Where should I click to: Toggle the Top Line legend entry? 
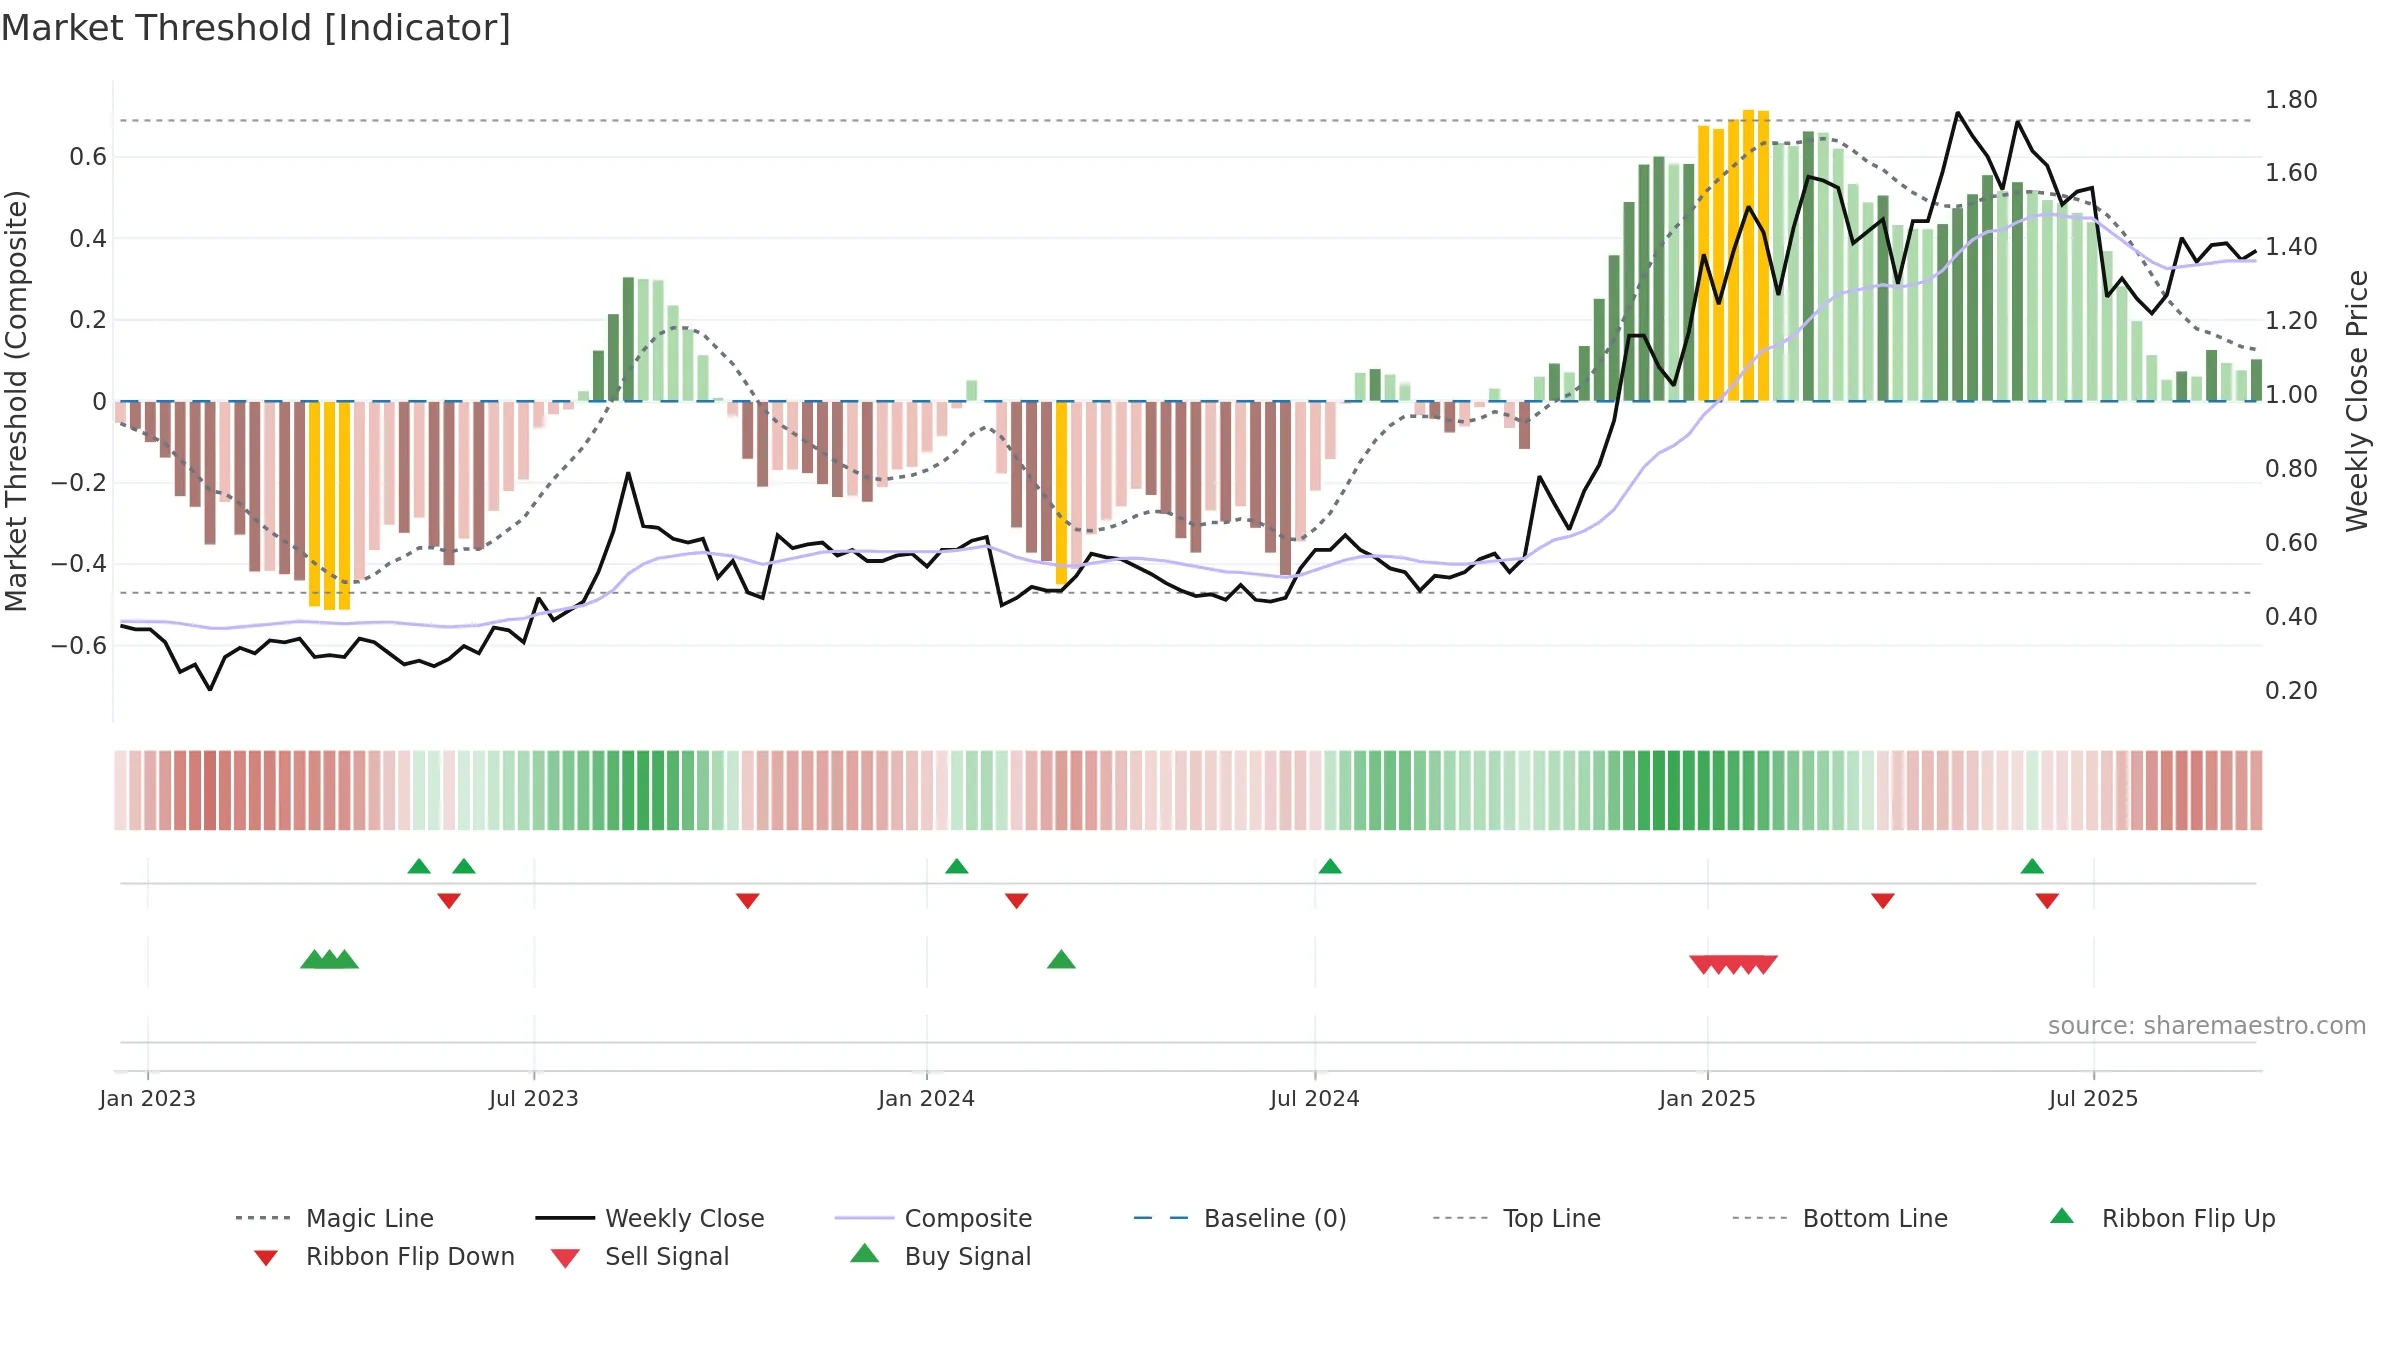pyautogui.click(x=1517, y=1218)
